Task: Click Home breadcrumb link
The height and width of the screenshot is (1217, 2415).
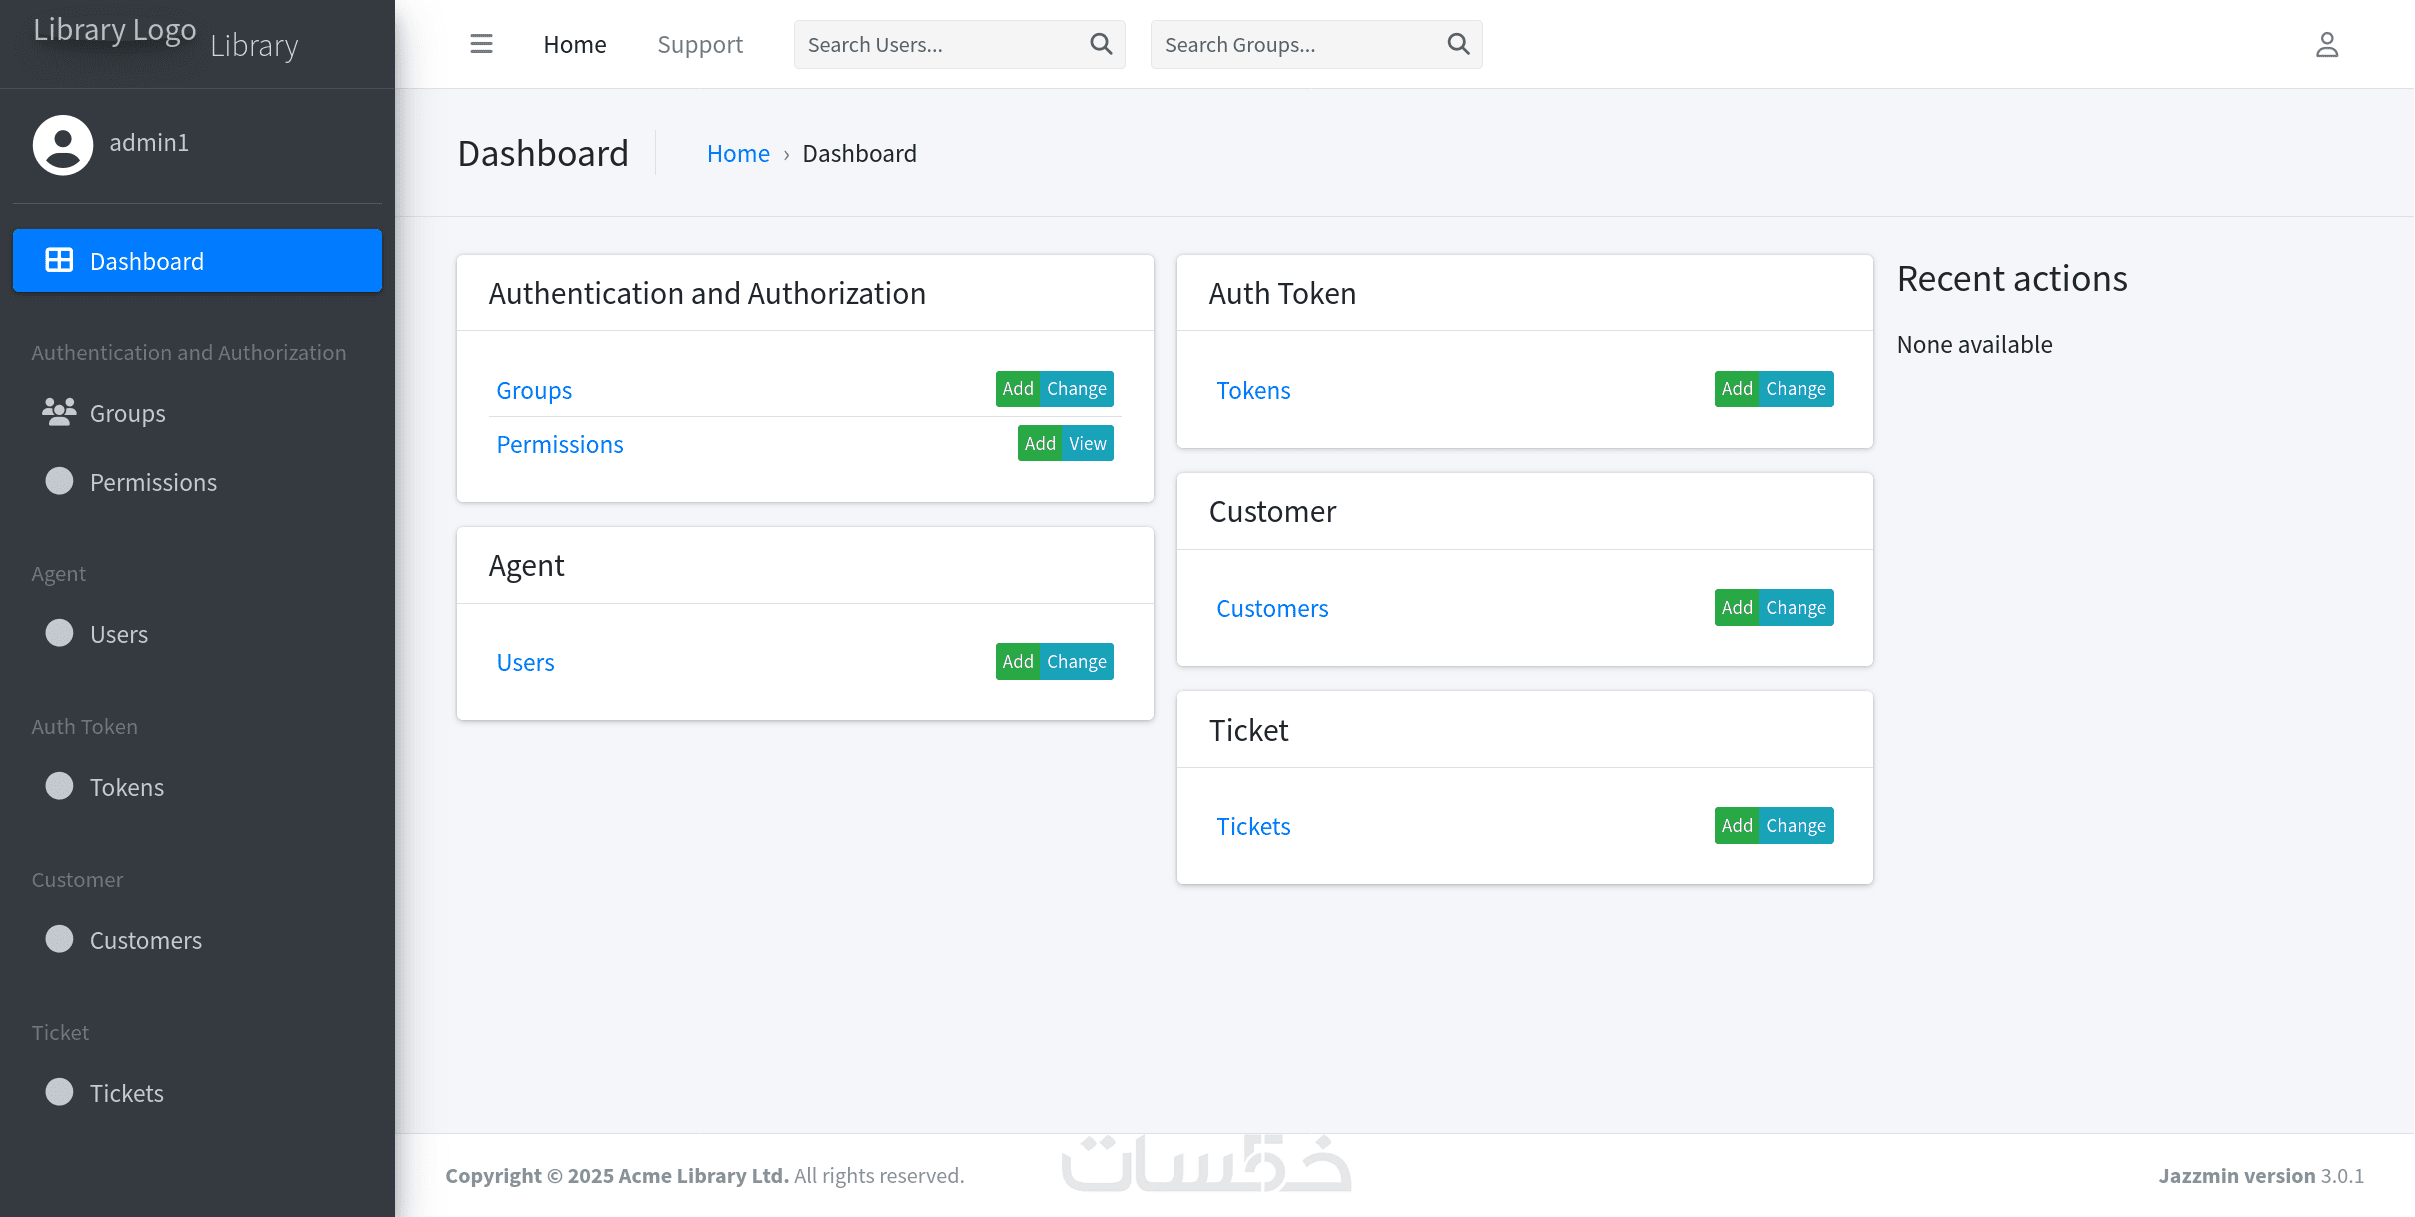Action: tap(738, 153)
